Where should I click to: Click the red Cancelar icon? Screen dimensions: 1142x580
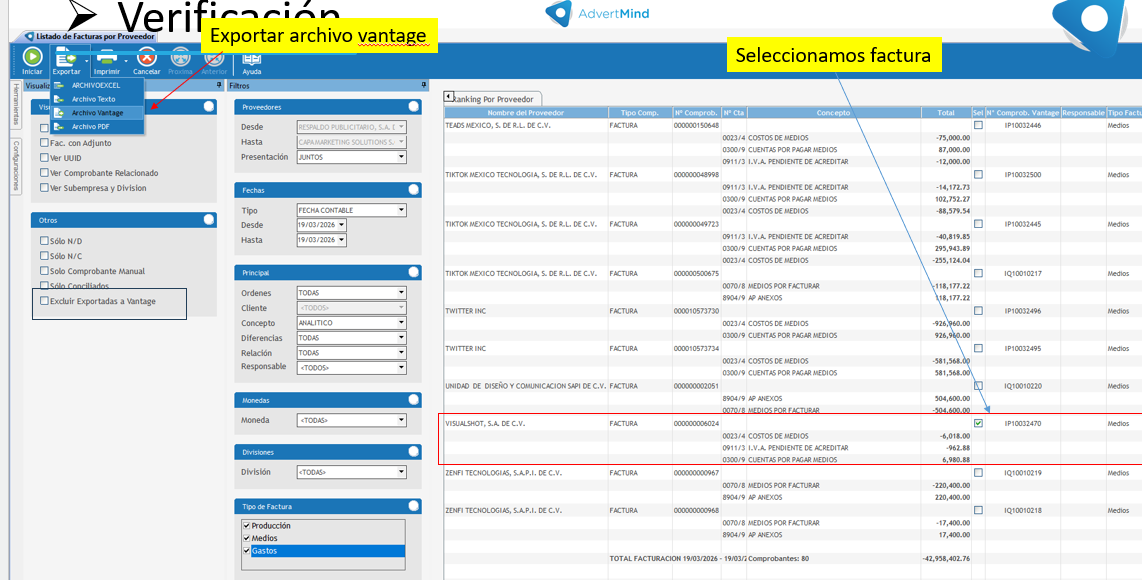[147, 57]
